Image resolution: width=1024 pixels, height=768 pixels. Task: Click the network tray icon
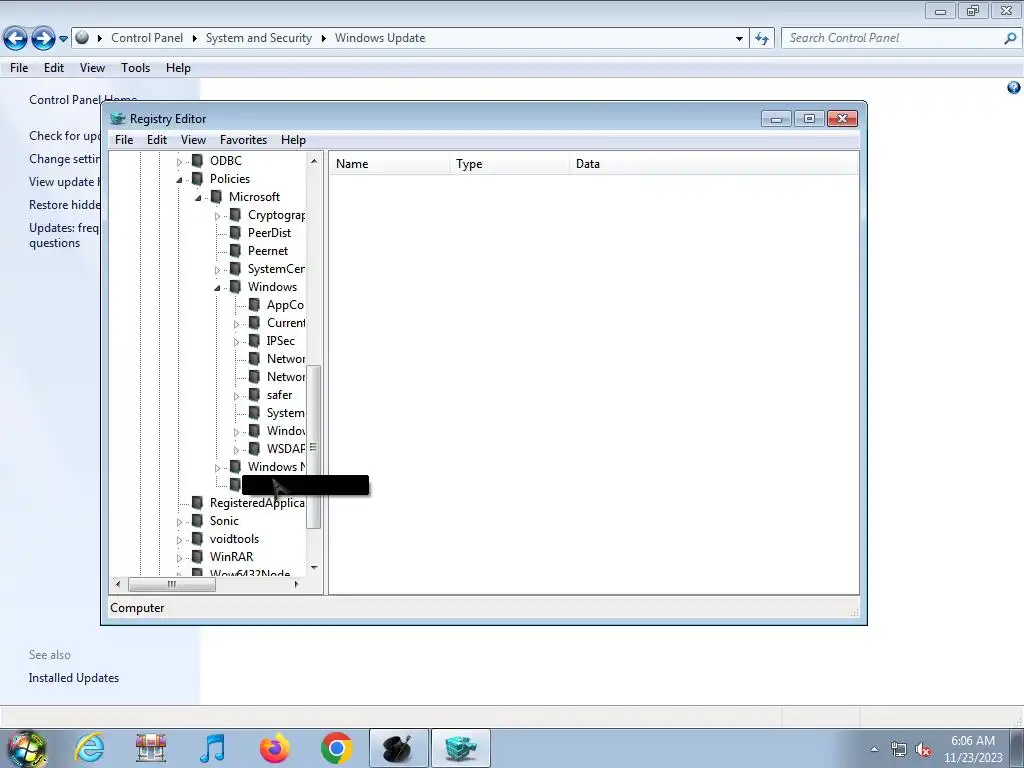pyautogui.click(x=899, y=750)
